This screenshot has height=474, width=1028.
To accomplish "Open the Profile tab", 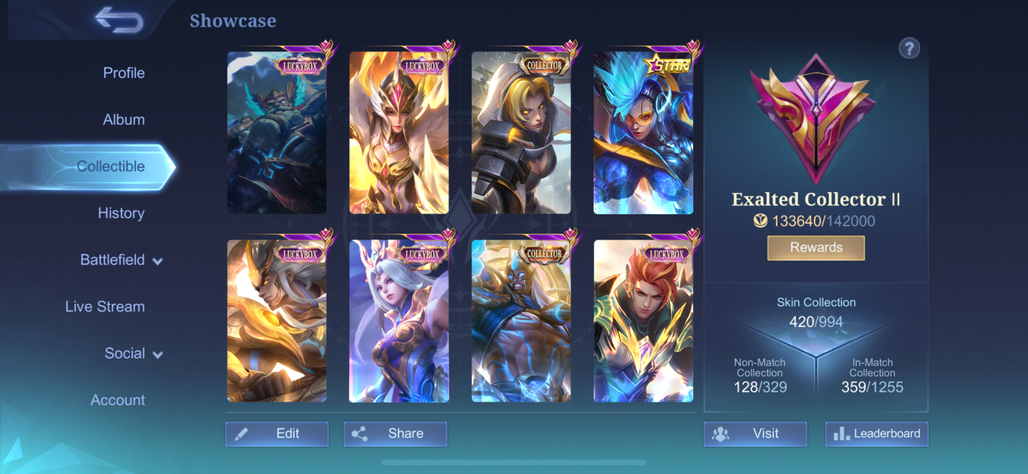I will click(x=123, y=73).
